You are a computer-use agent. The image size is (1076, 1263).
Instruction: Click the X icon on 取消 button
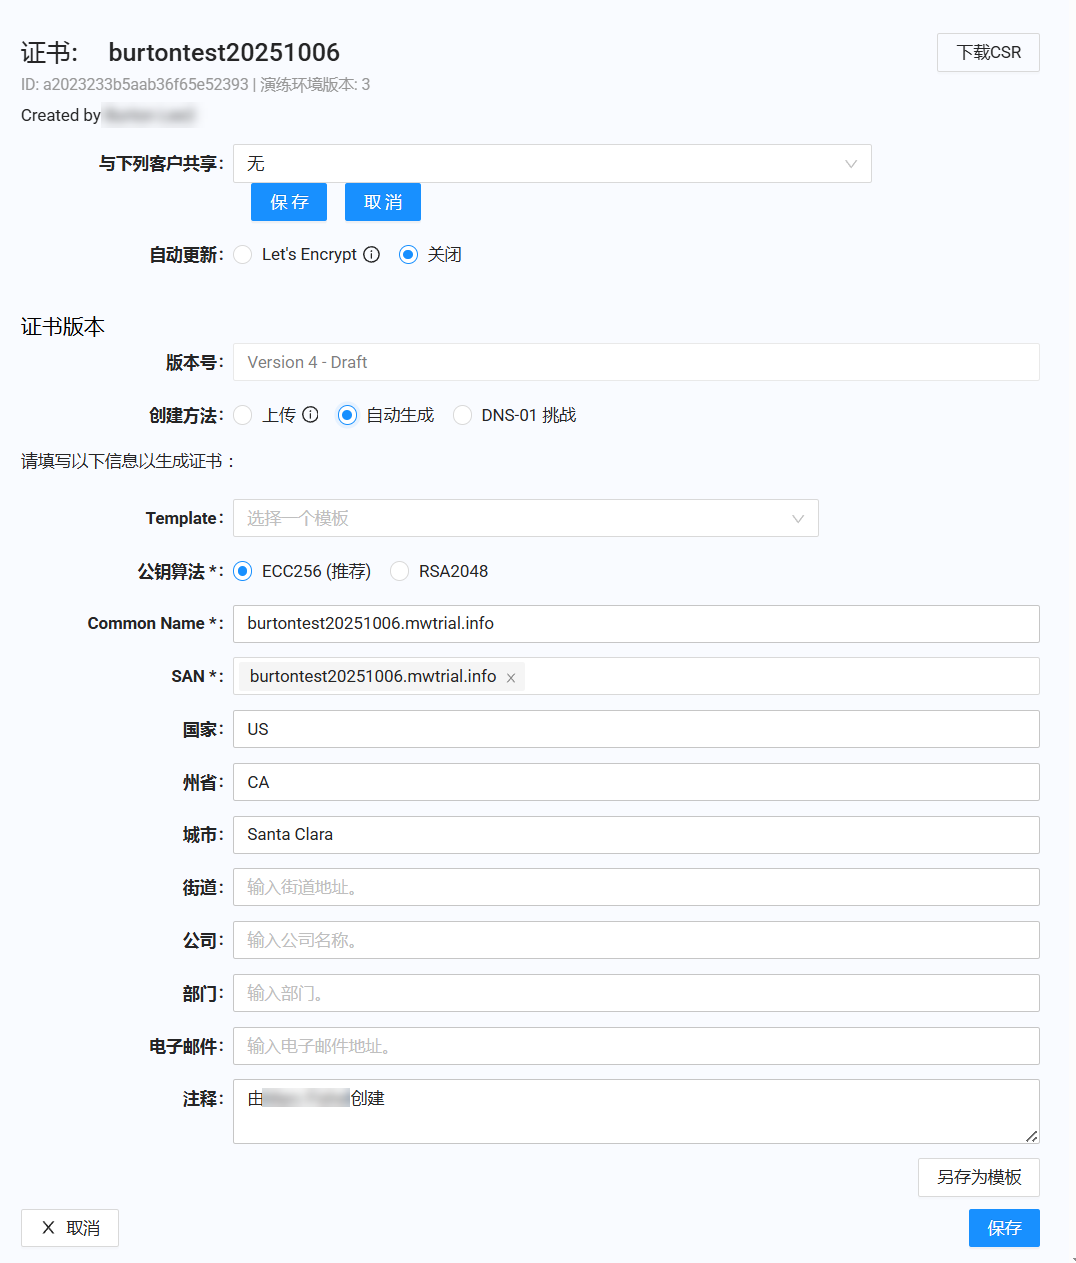coord(48,1228)
